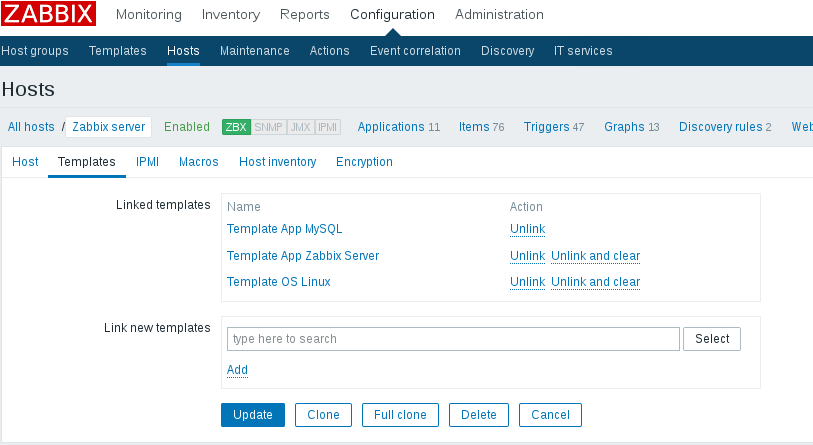Switch to the Host inventory tab

(277, 162)
